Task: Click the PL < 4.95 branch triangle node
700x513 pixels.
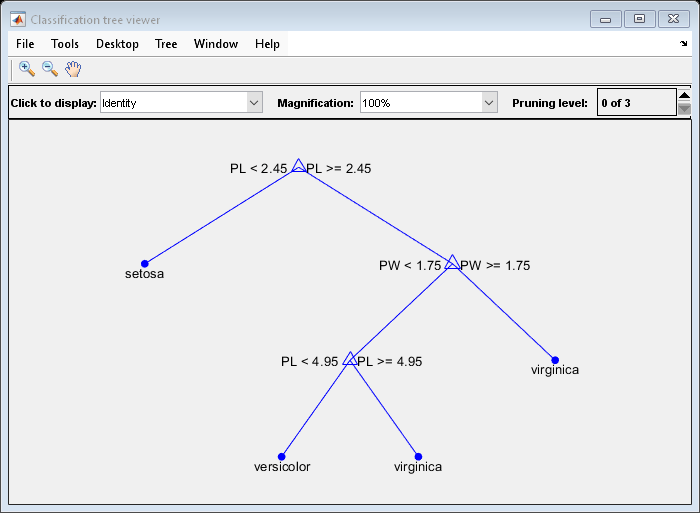Action: pos(349,359)
